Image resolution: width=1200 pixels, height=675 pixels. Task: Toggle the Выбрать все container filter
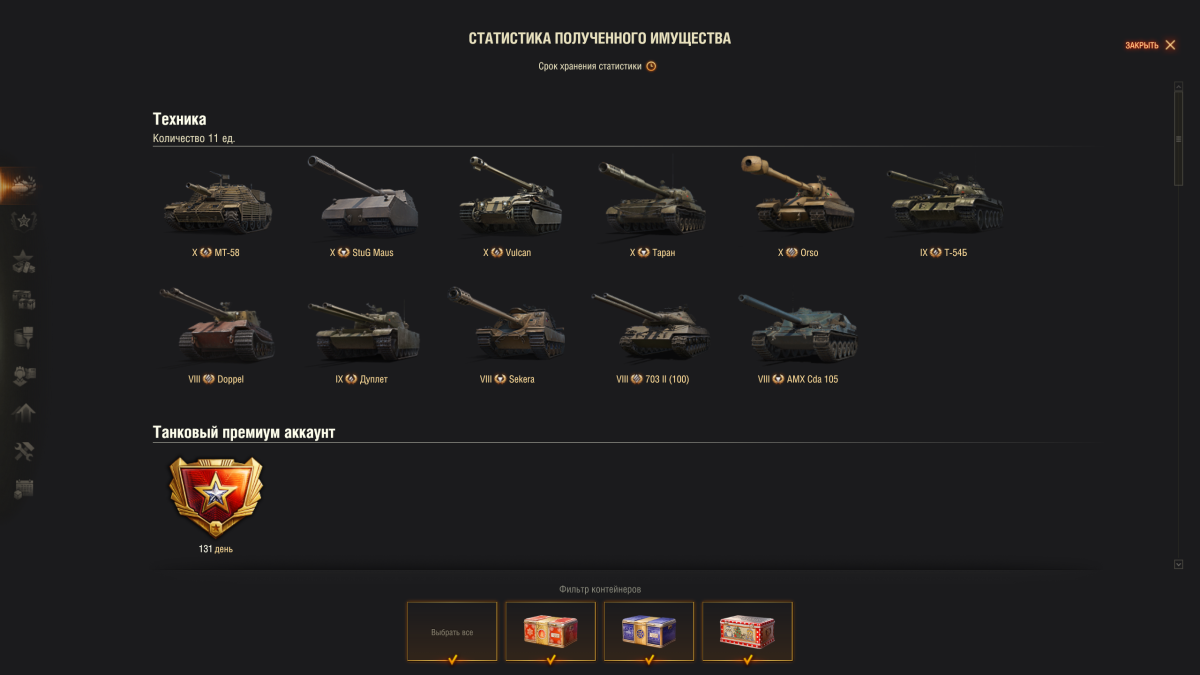coord(452,631)
